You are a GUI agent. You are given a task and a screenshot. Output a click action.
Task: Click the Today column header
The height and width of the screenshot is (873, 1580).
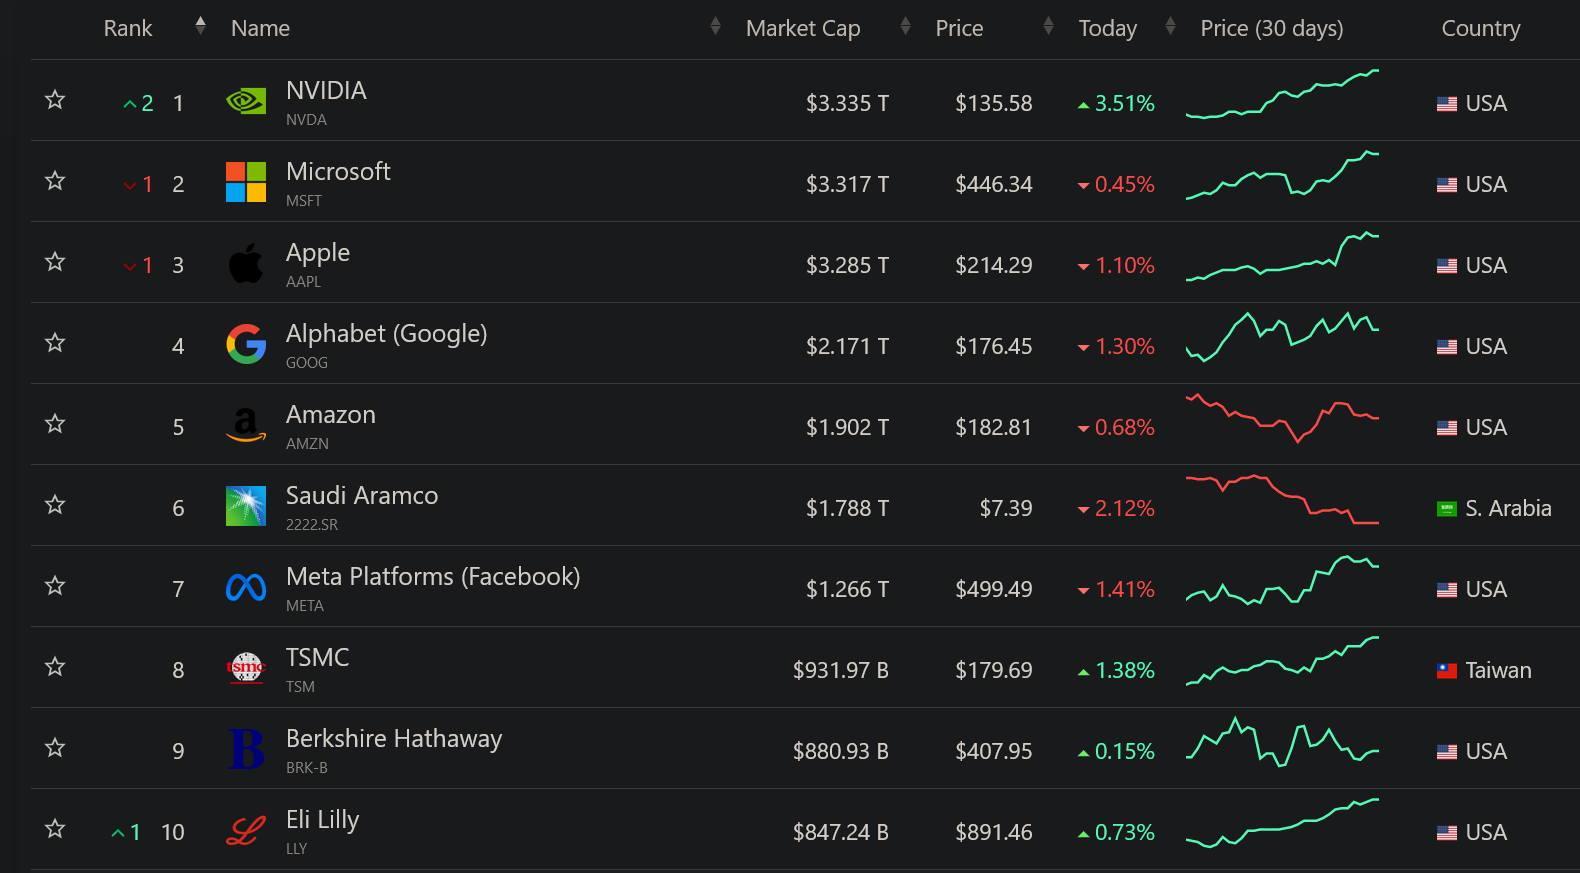[1107, 28]
